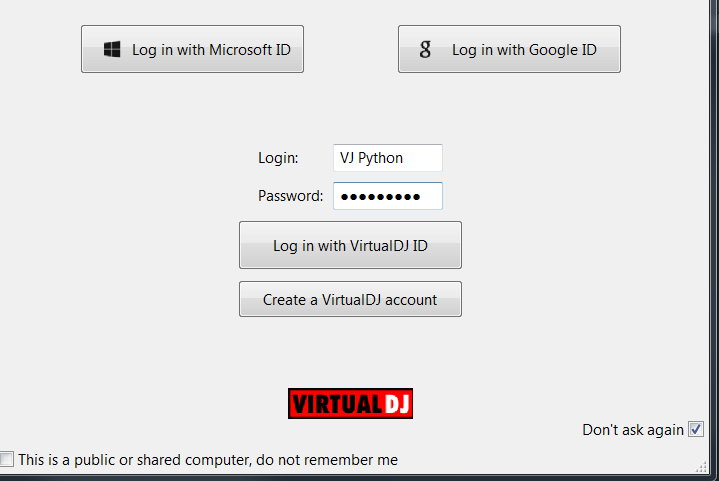719x481 pixels.
Task: Focus the Password input field
Action: point(387,196)
